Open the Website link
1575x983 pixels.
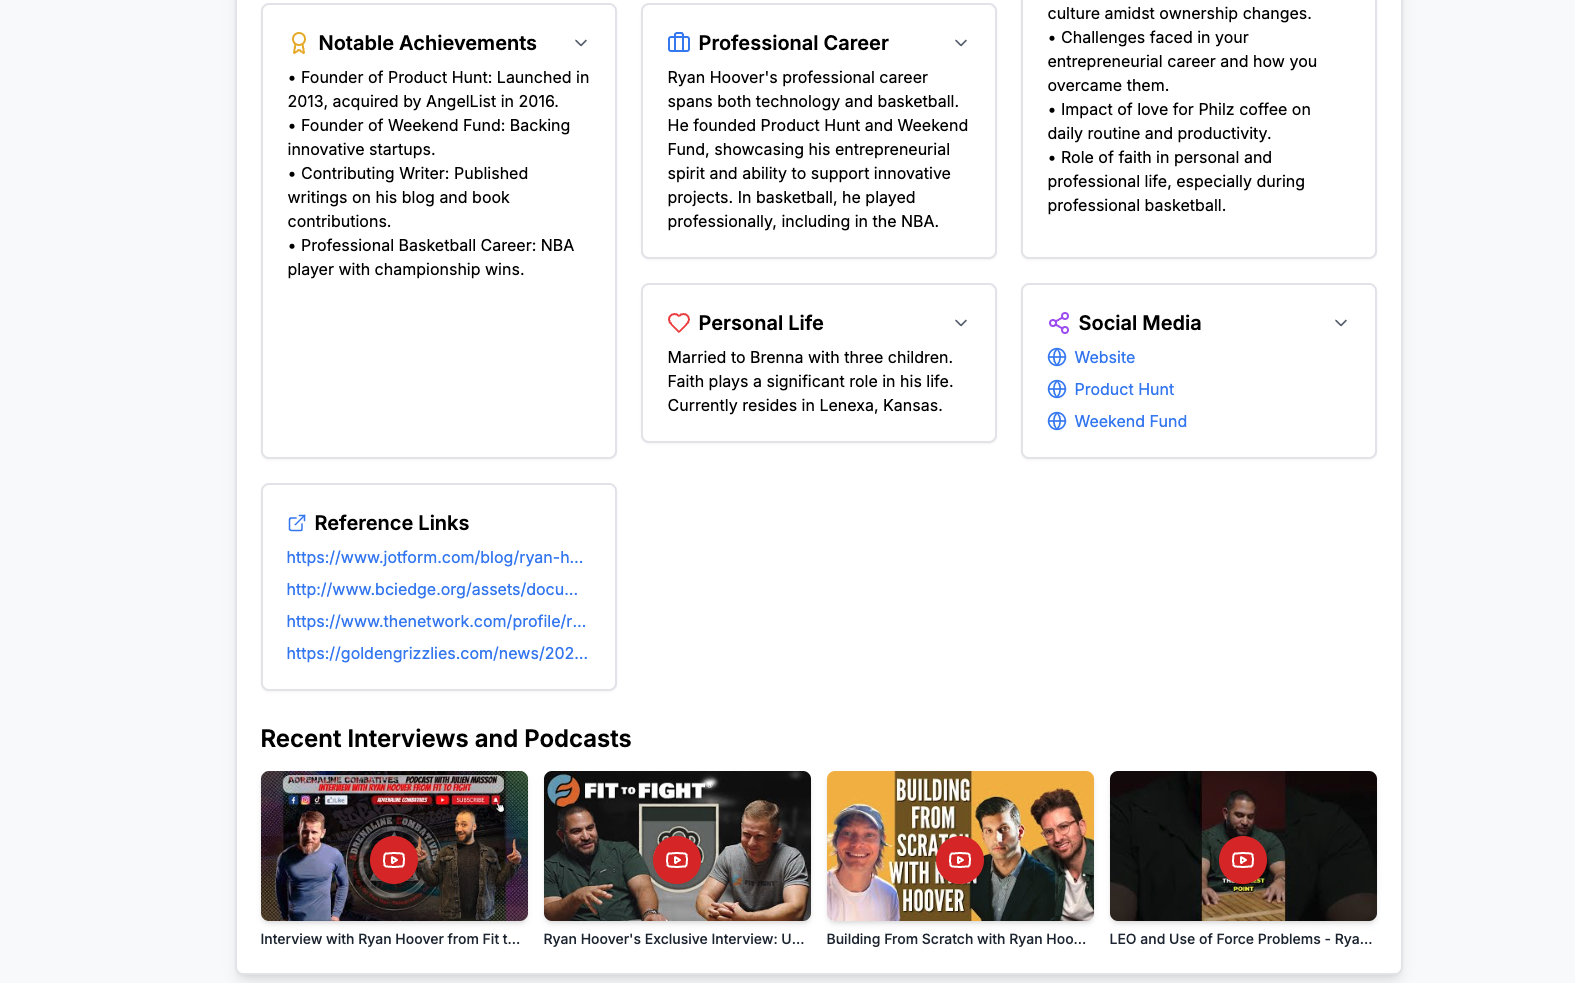click(x=1104, y=357)
